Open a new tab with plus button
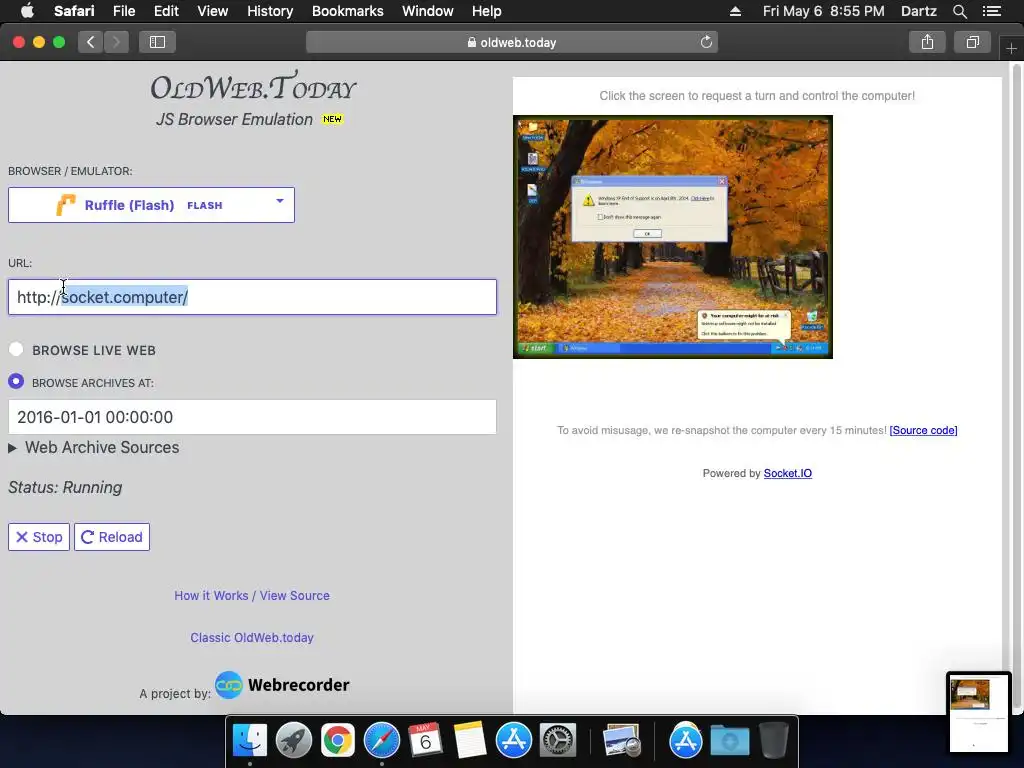The height and width of the screenshot is (768, 1024). (x=1011, y=49)
